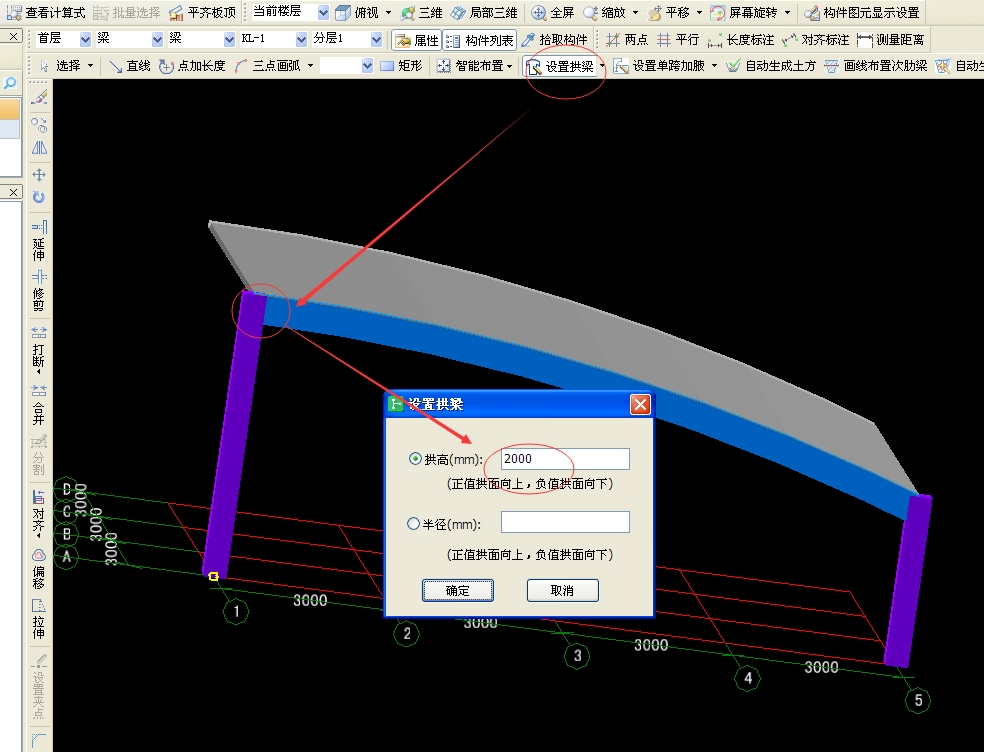Image resolution: width=984 pixels, height=752 pixels.
Task: Open 构件图元显示设置
Action: point(862,13)
